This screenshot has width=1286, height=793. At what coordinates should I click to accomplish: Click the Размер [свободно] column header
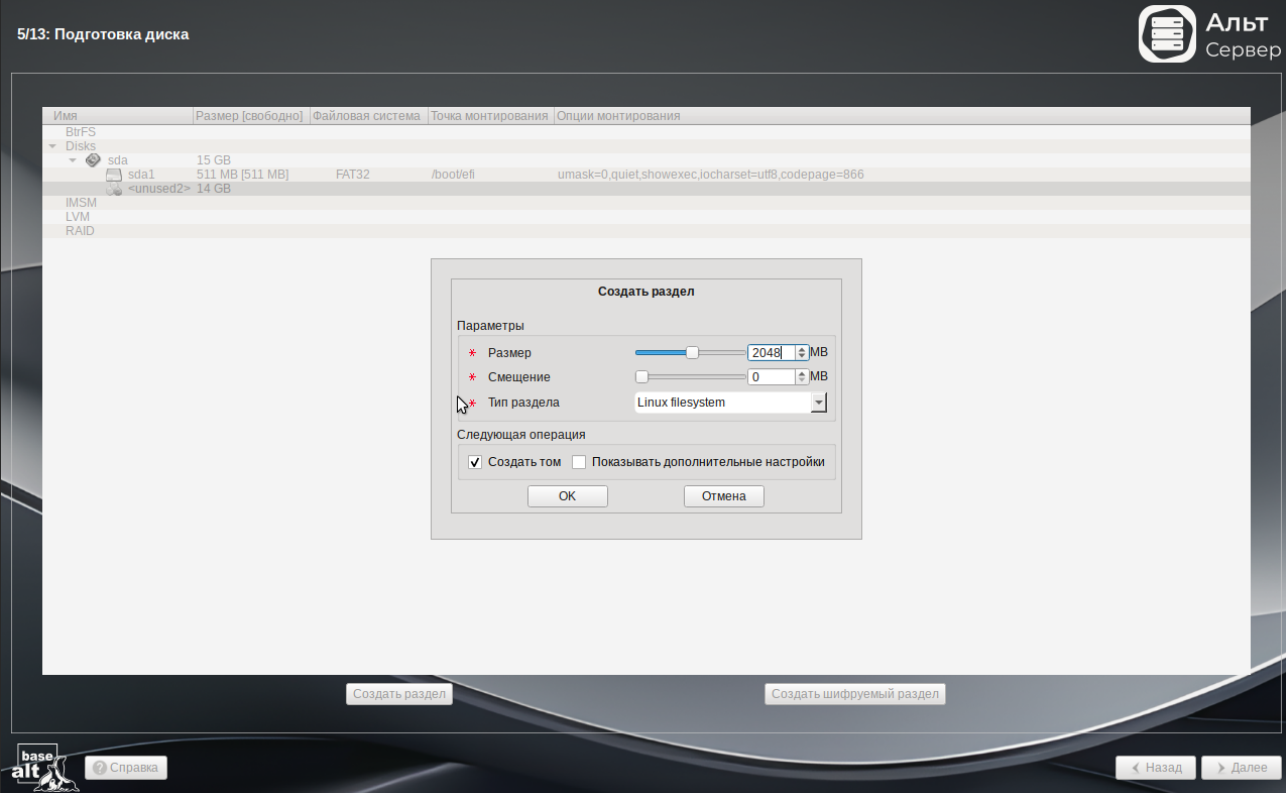click(x=251, y=116)
